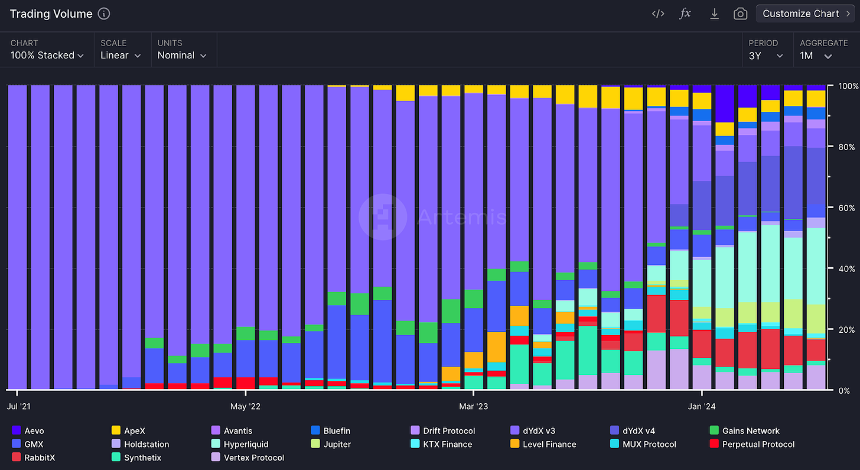Click the Gains Network legend label

[x=751, y=431]
